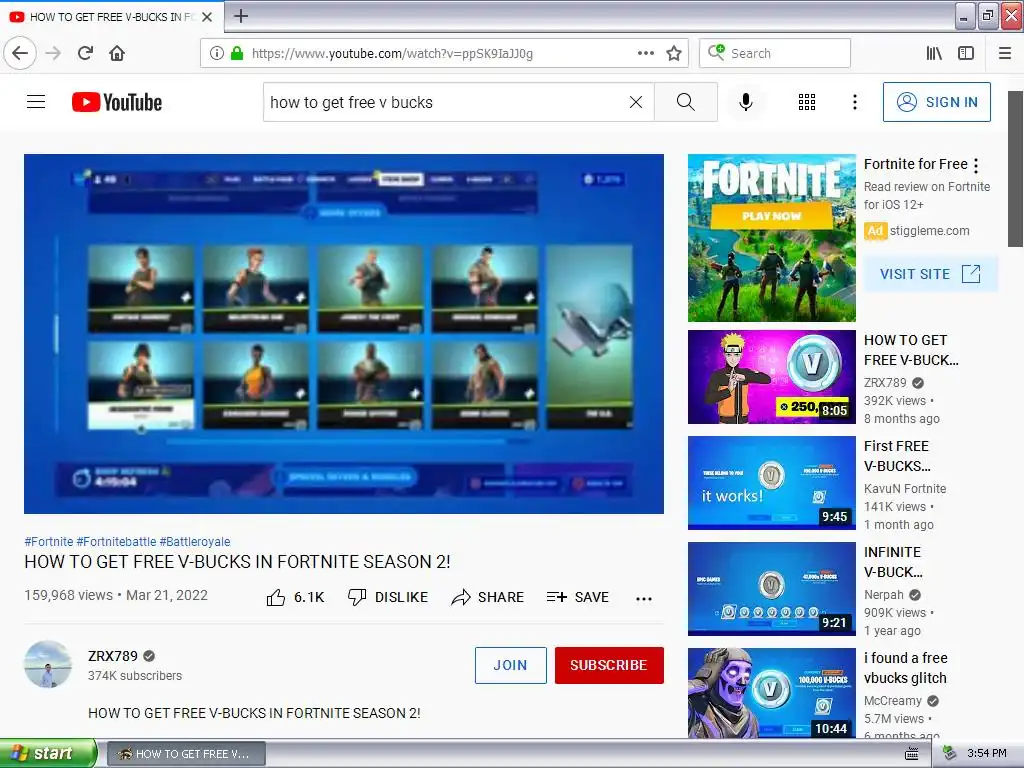
Task: Click the JOIN membership button
Action: pos(511,665)
